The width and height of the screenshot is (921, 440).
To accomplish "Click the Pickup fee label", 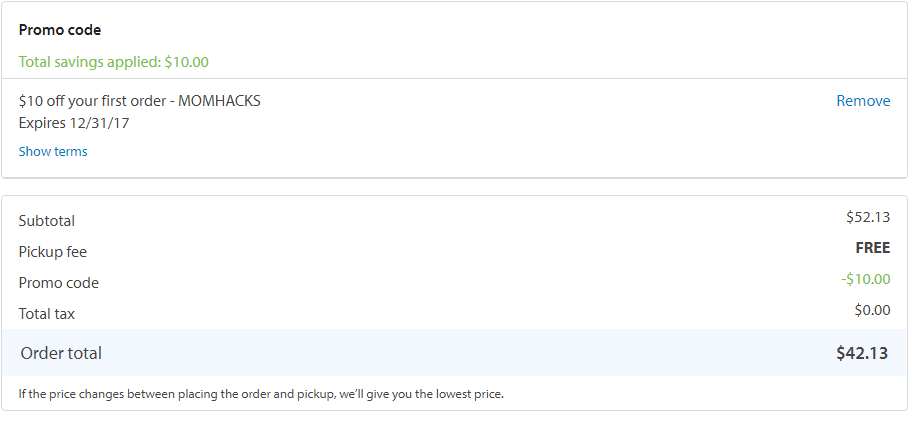I will (53, 252).
